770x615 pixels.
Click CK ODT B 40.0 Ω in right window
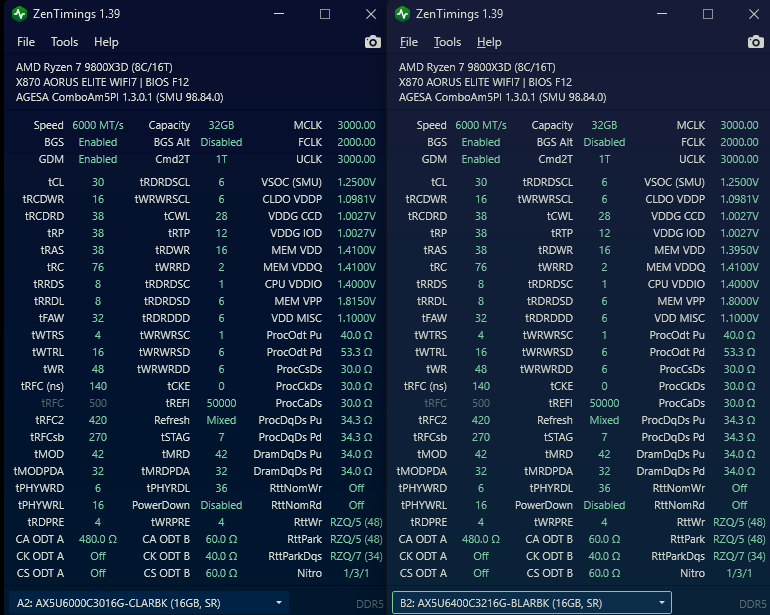pos(604,557)
